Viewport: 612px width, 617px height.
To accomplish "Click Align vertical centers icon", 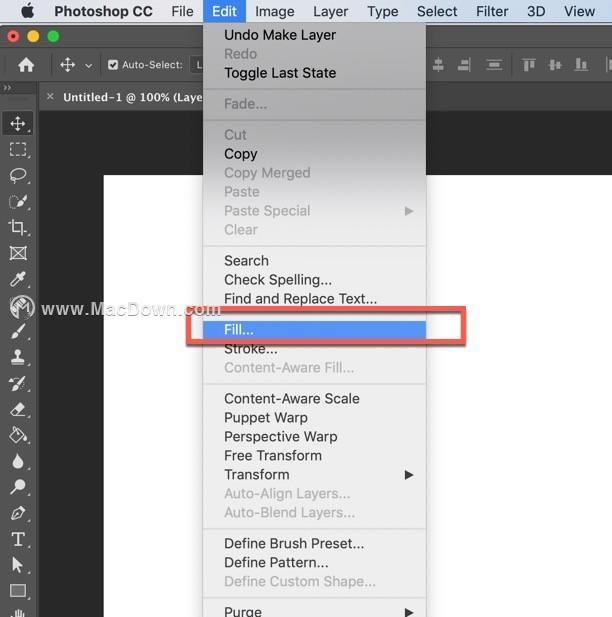I will tap(555, 65).
